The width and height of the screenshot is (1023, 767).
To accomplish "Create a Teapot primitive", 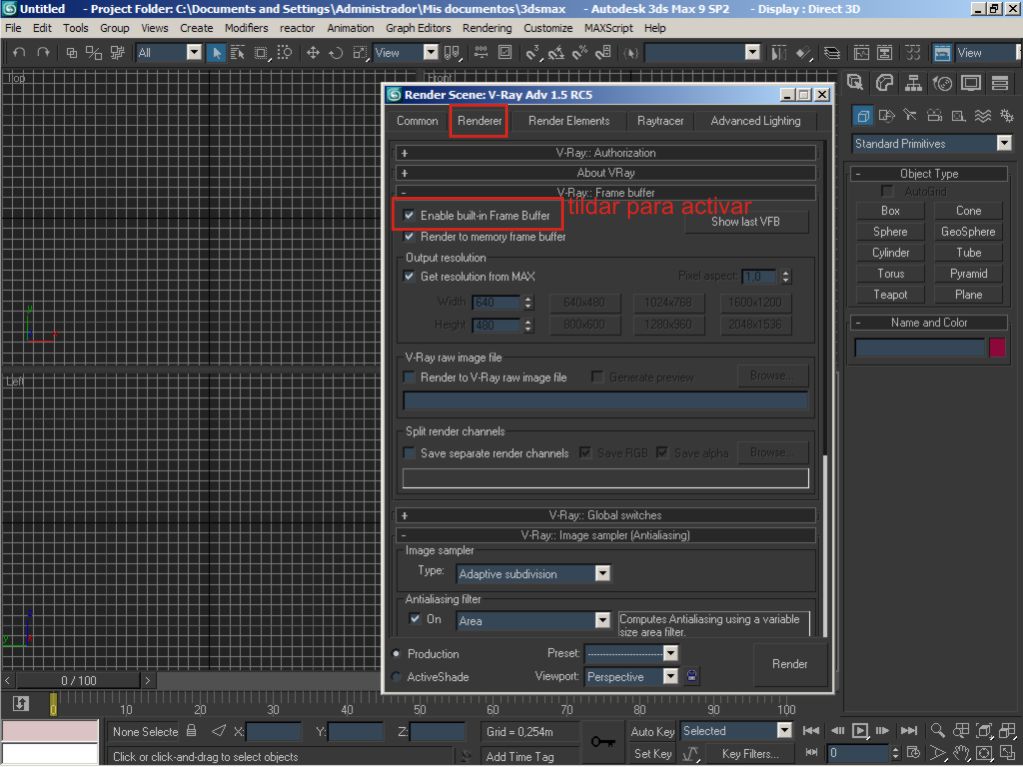I will click(x=890, y=295).
